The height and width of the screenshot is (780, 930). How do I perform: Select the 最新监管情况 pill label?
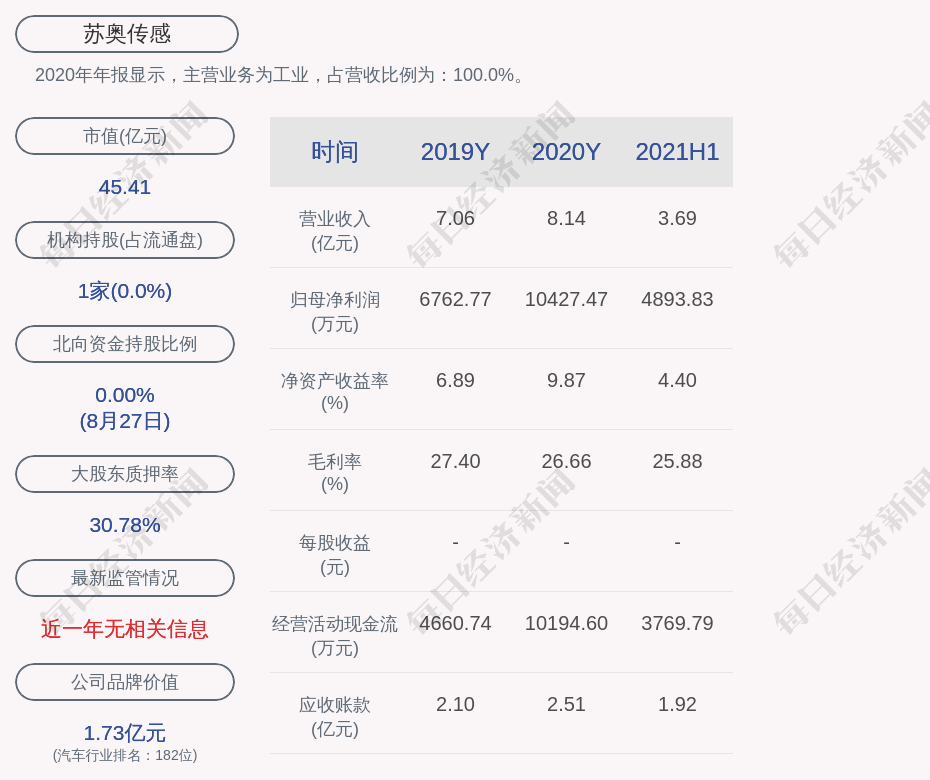point(125,578)
